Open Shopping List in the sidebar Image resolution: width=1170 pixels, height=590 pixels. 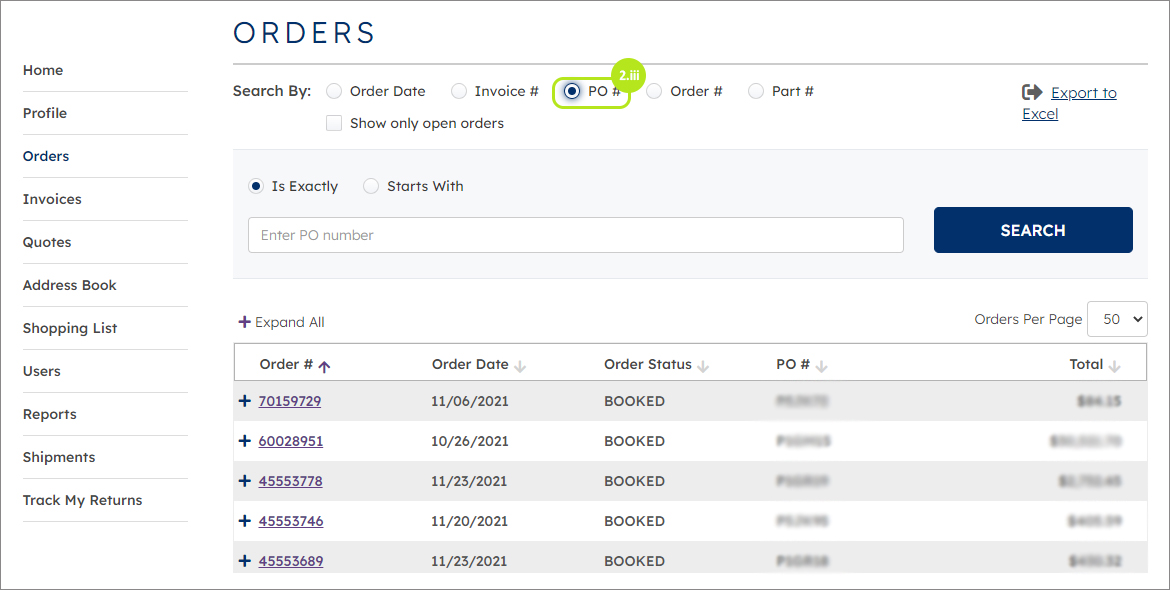tap(70, 328)
